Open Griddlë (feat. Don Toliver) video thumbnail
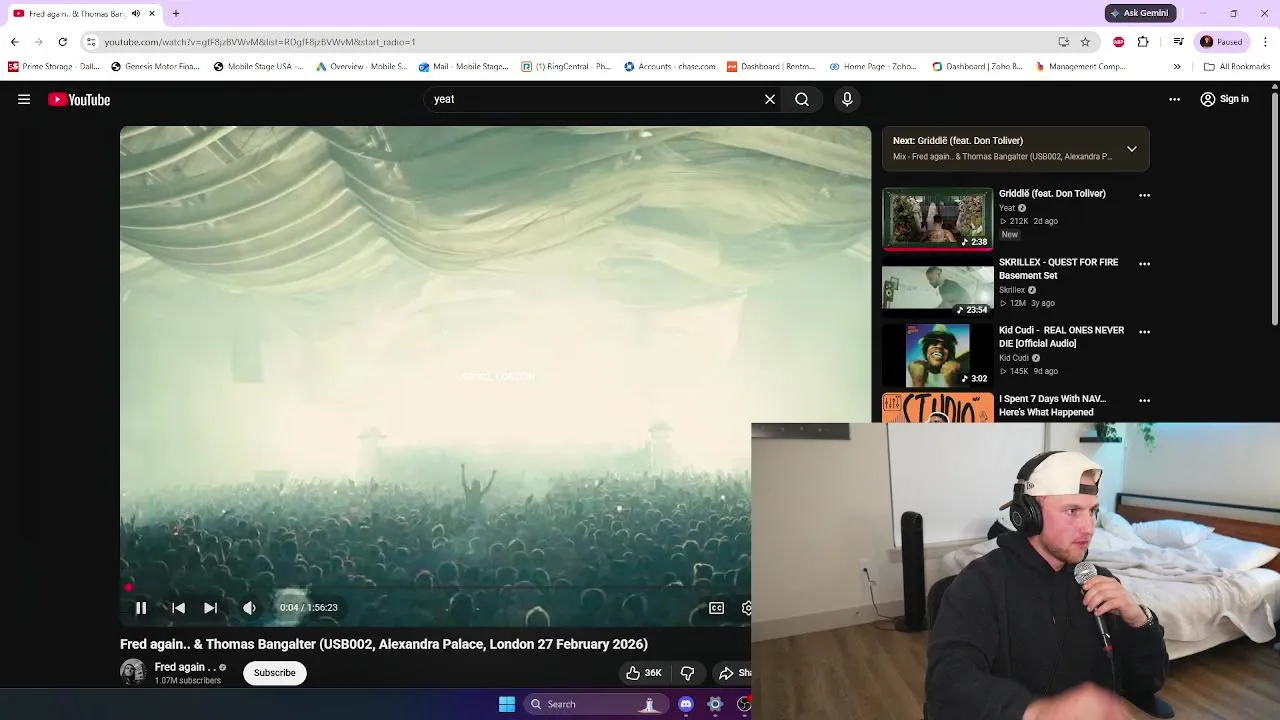The width and height of the screenshot is (1280, 720). pos(937,218)
